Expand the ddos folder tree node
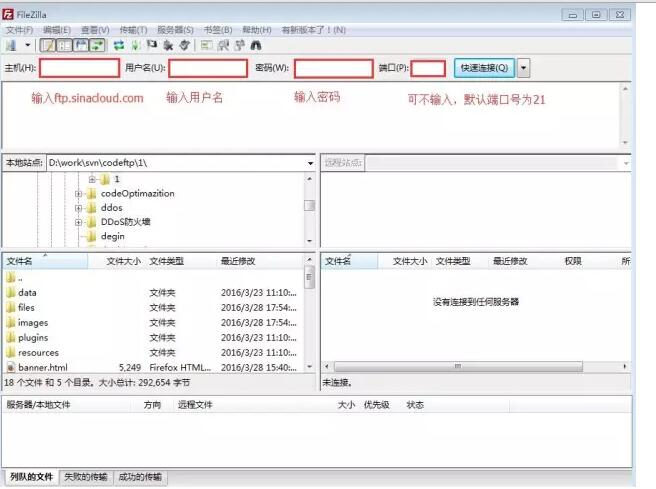The image size is (656, 489). [78, 208]
